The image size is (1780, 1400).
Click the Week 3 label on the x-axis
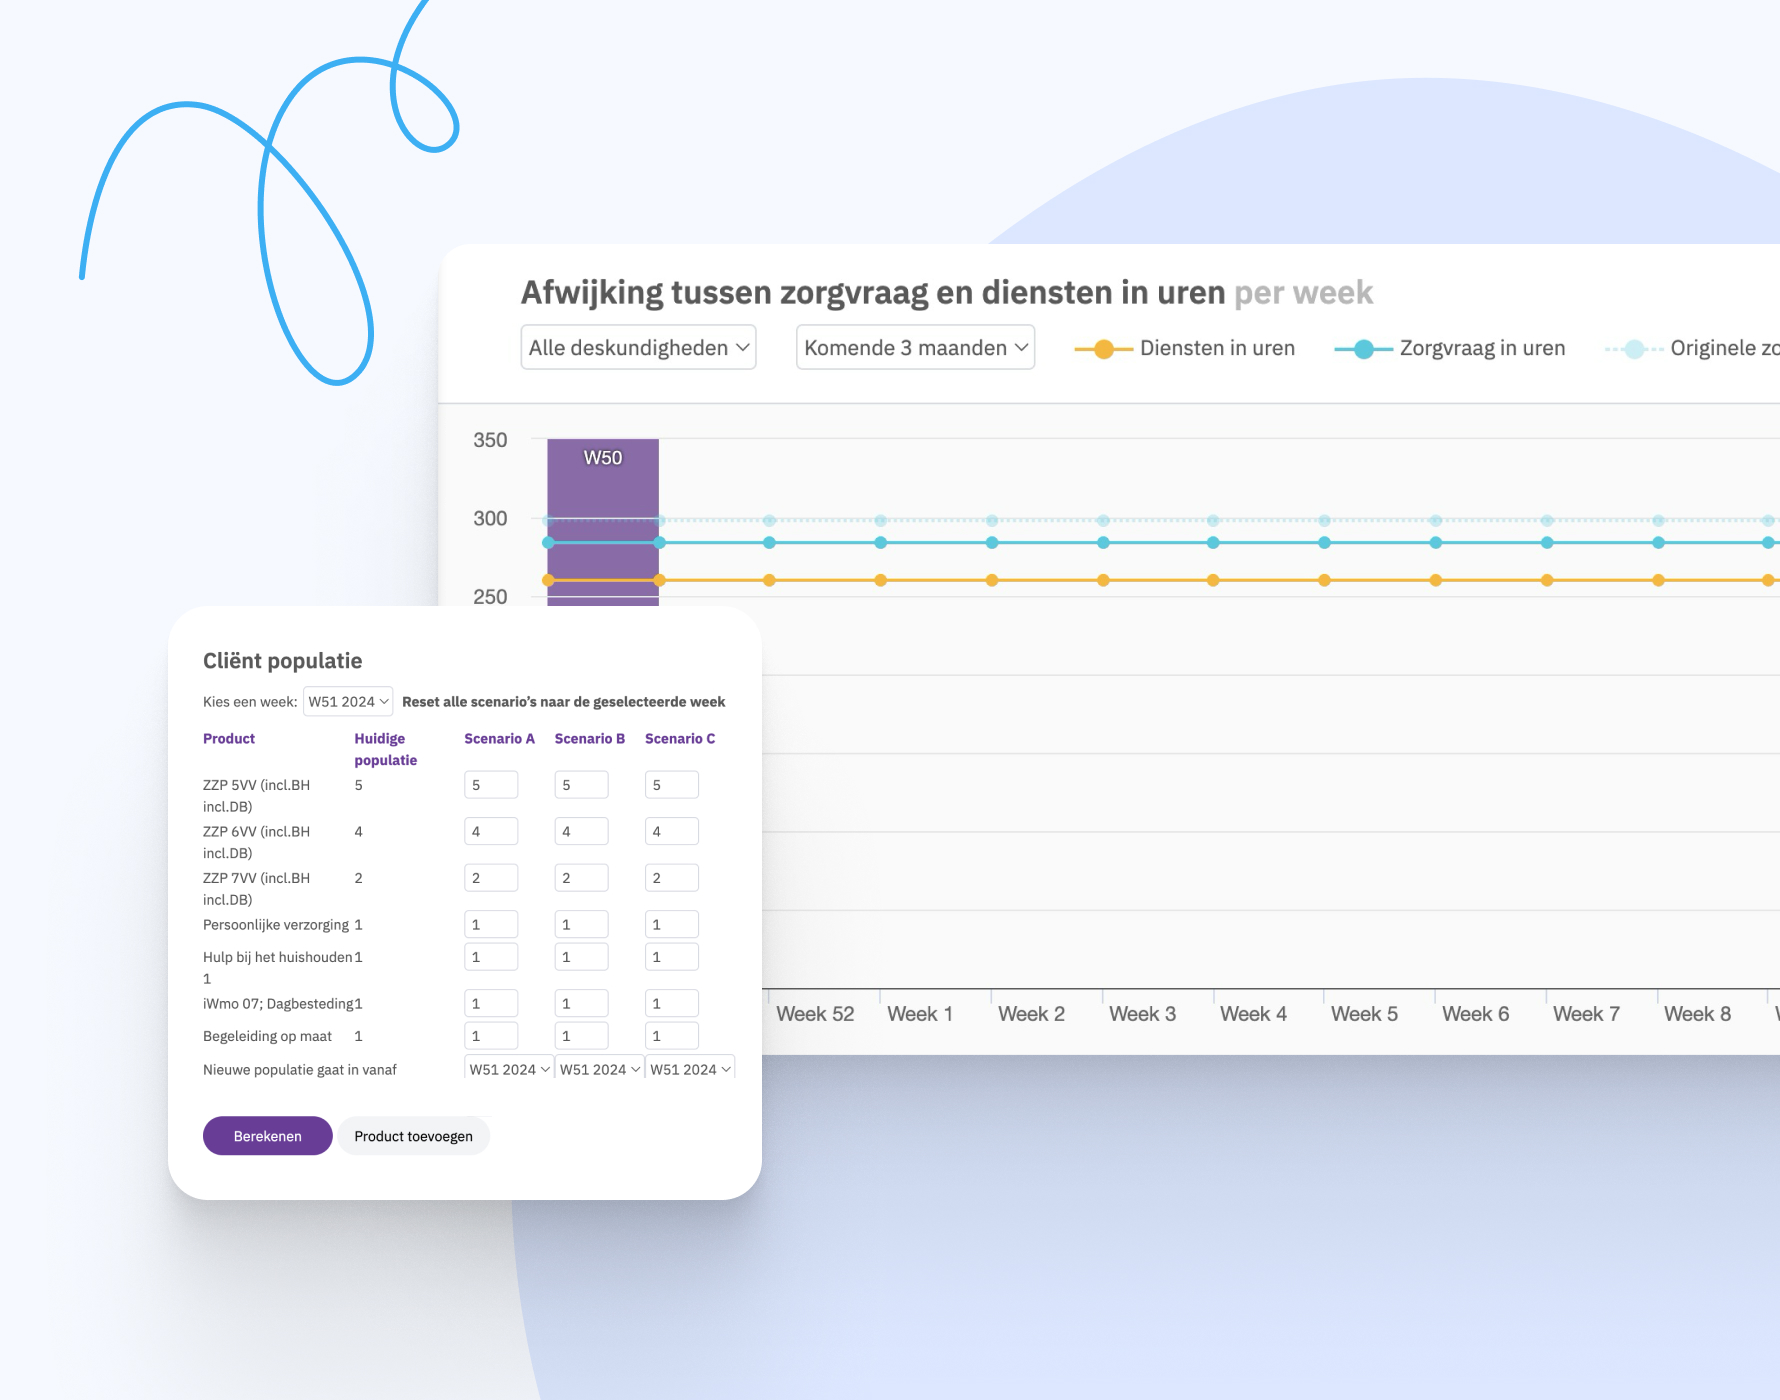[x=1142, y=1014]
